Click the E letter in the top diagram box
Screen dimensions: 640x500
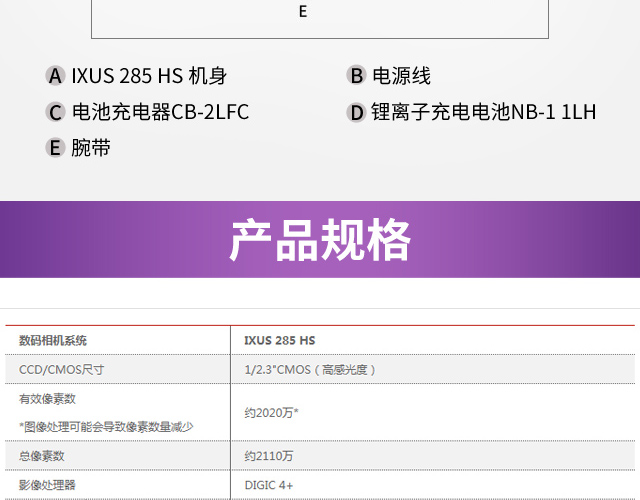(x=303, y=12)
